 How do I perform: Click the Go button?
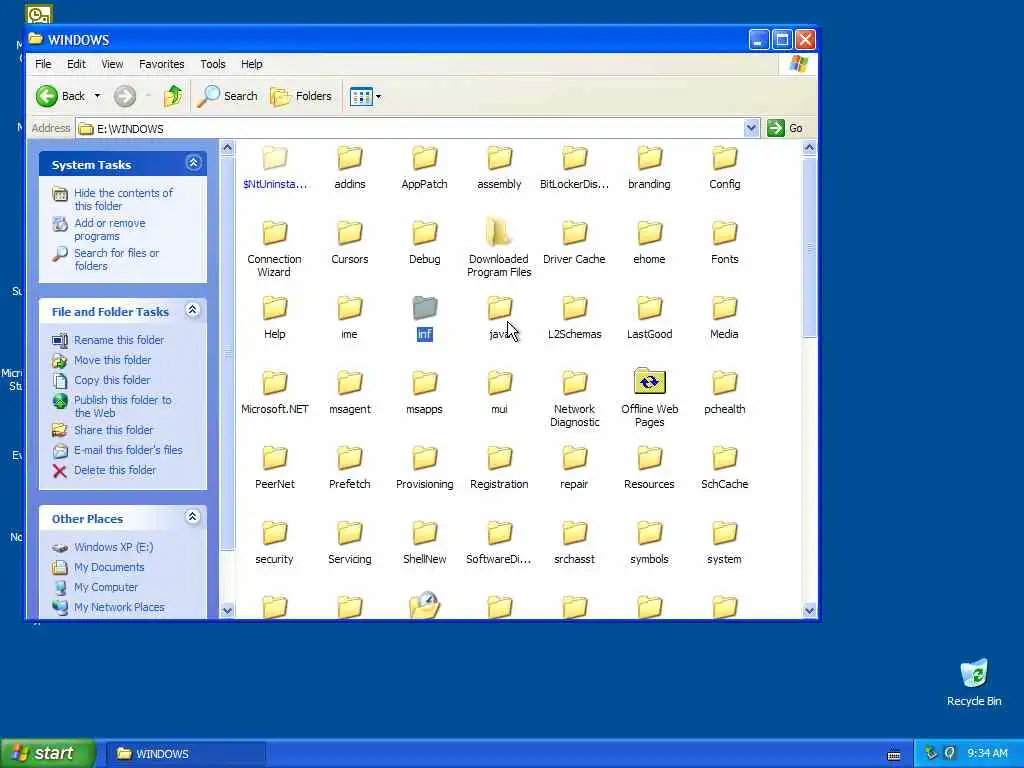click(x=786, y=128)
